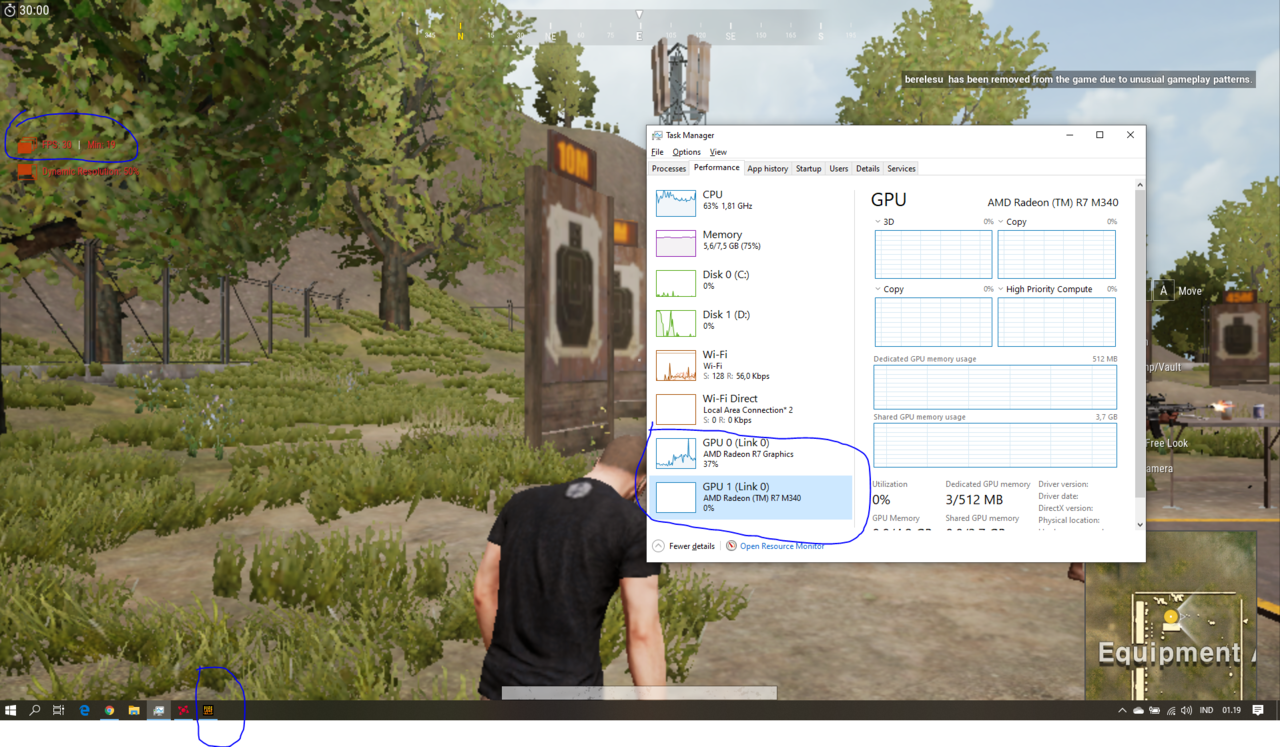Open OneDrive cloud tray icon

point(1138,710)
